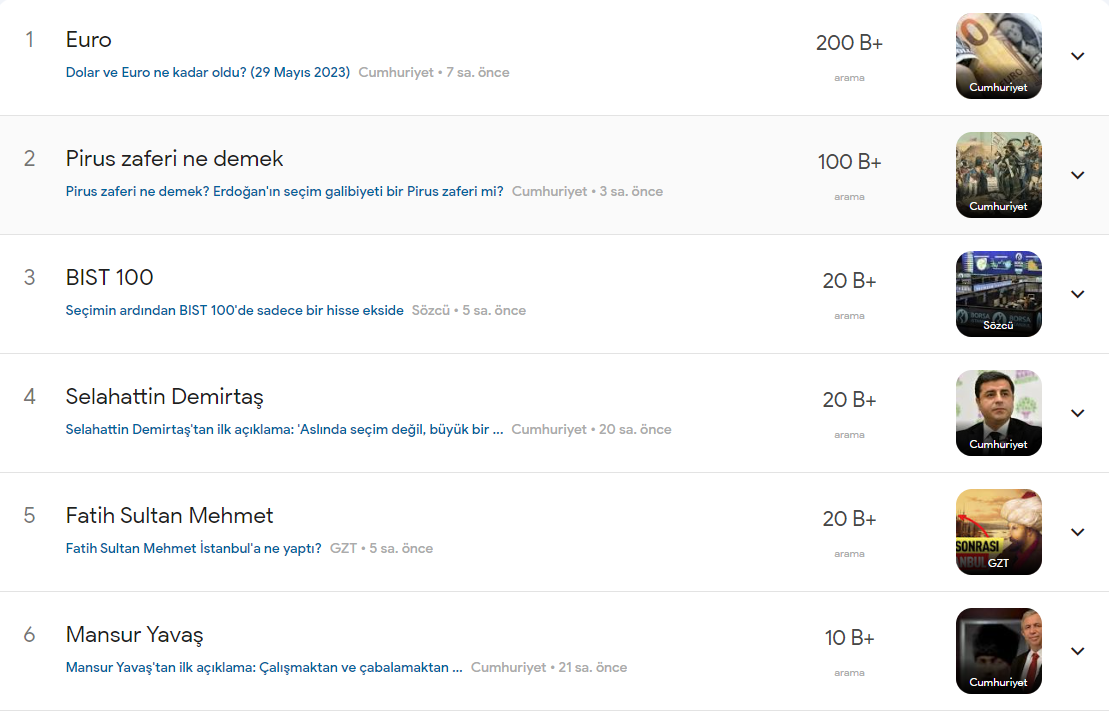
Task: Open the Pirus zaferi painting thumbnail
Action: tap(998, 175)
